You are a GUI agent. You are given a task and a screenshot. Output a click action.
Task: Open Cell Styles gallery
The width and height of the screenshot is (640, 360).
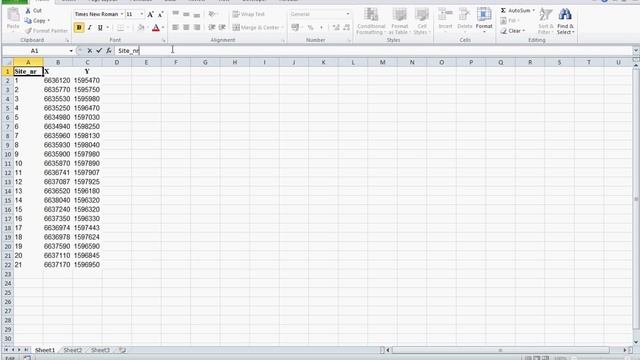[x=422, y=21]
